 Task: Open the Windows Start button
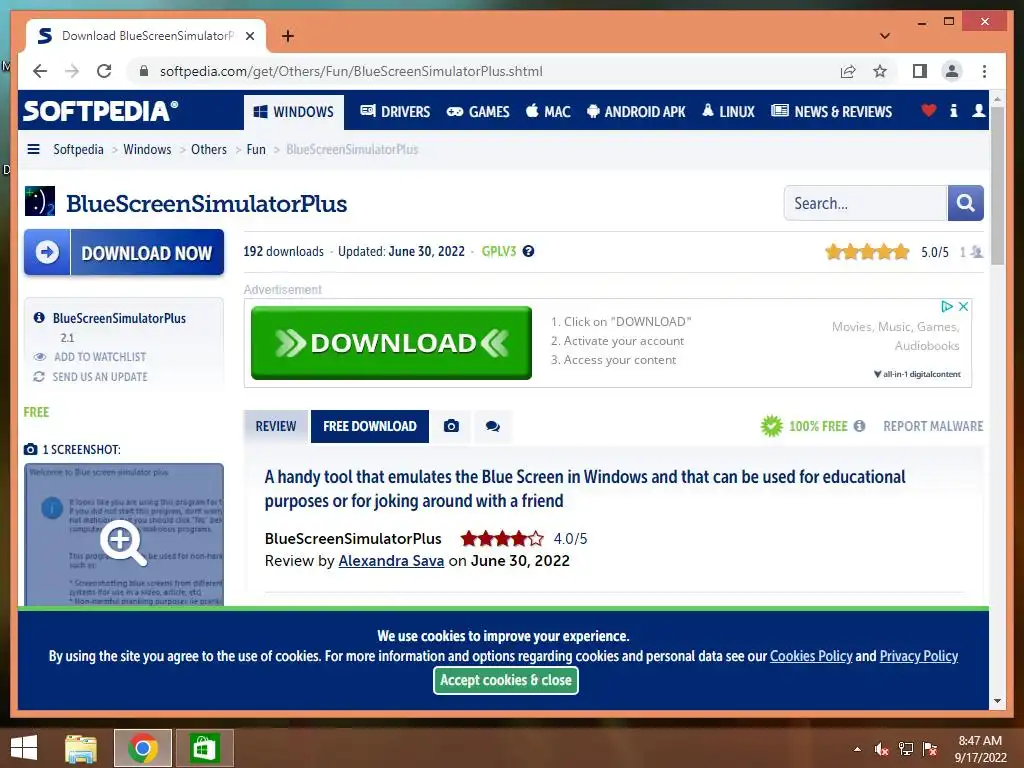25,748
